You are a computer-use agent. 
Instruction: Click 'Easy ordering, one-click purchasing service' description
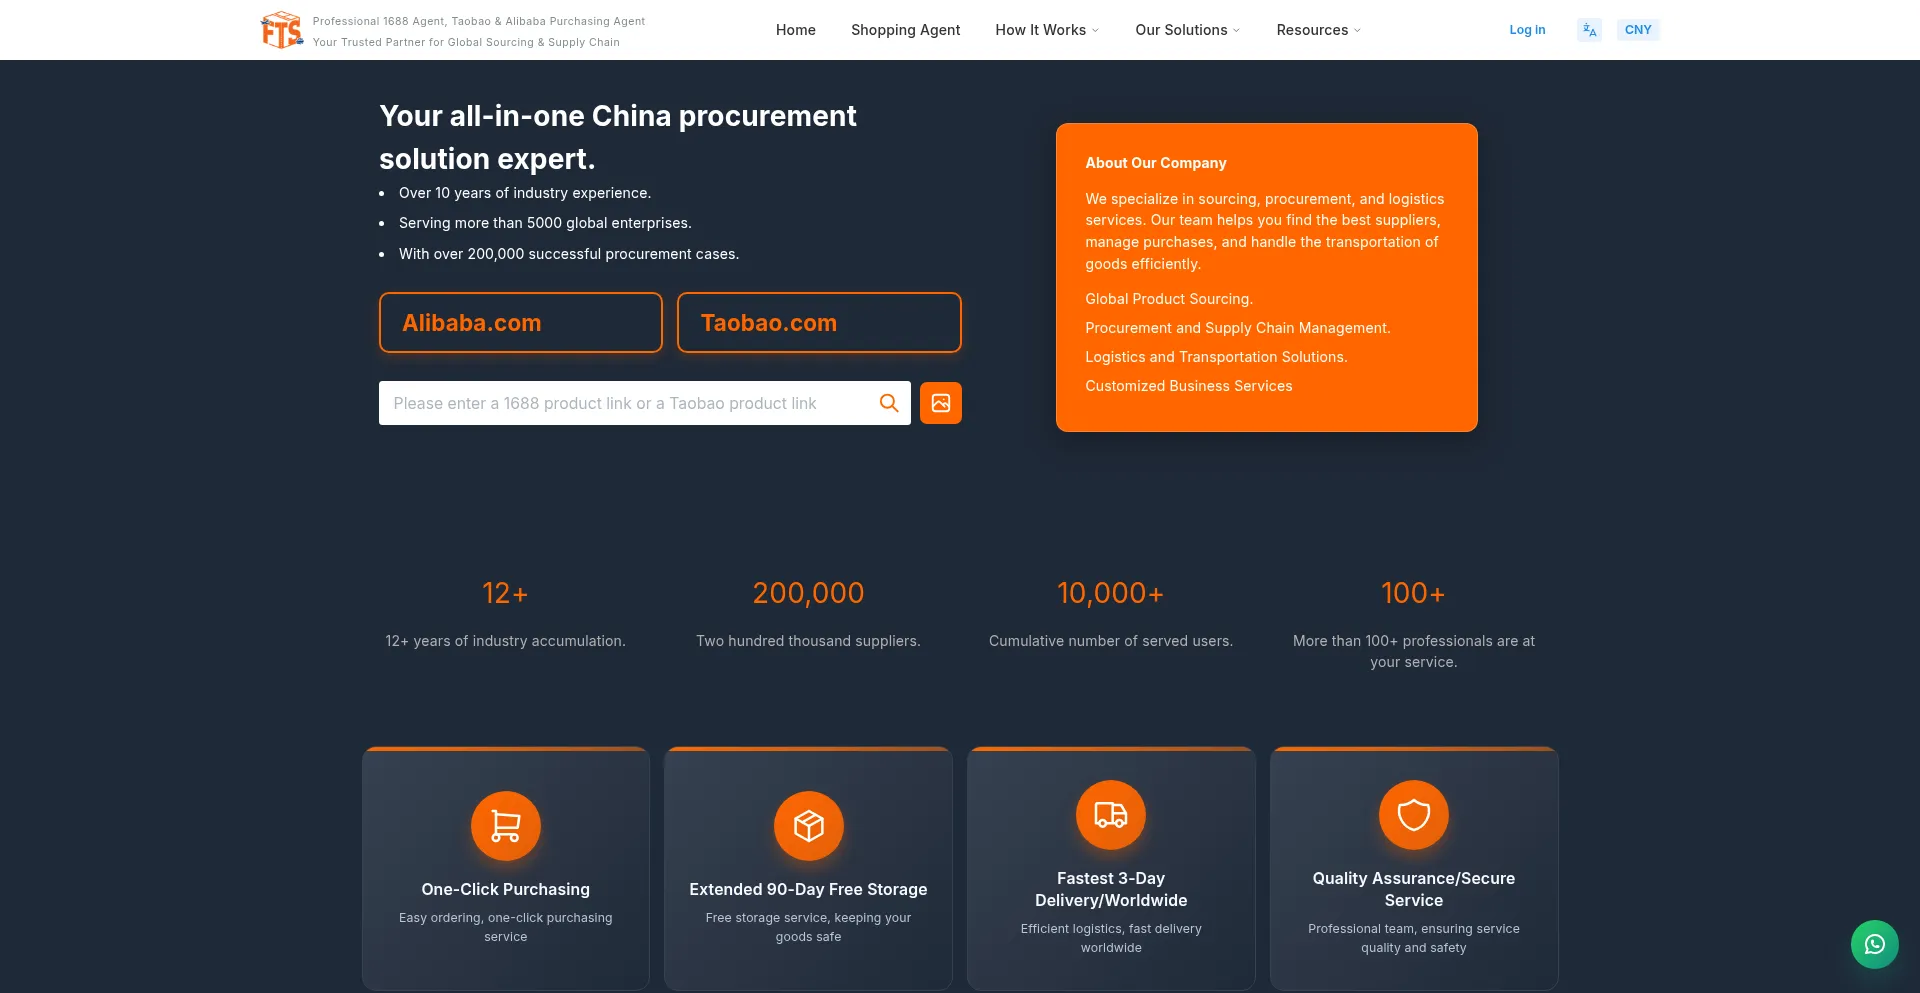(506, 927)
